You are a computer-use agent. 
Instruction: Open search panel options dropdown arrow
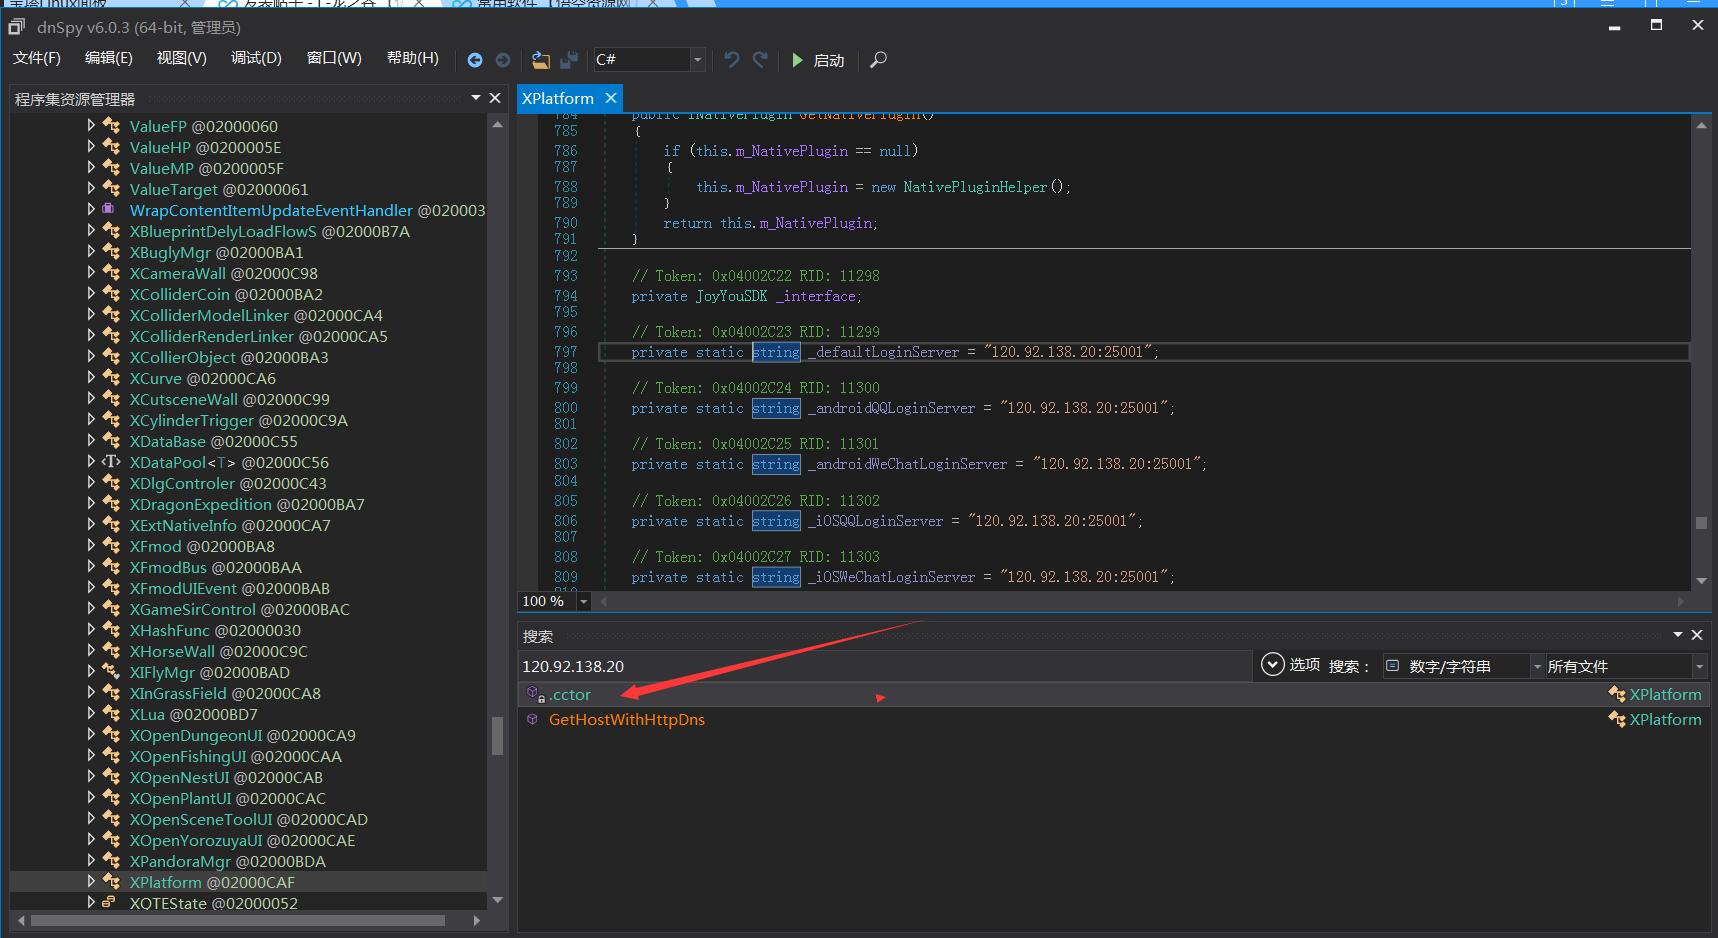click(1678, 635)
